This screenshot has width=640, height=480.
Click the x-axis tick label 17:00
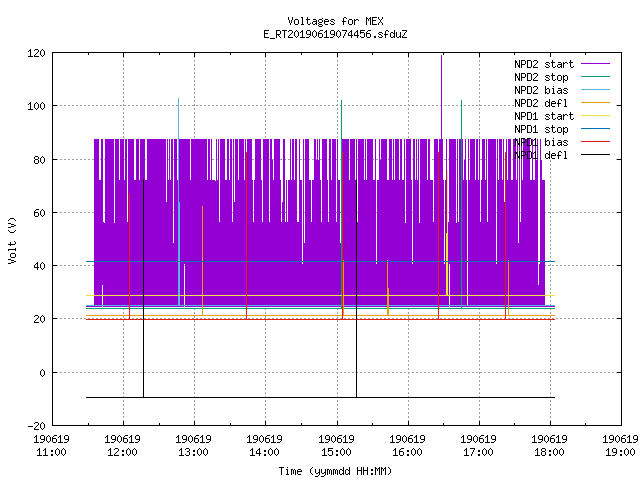[x=478, y=452]
